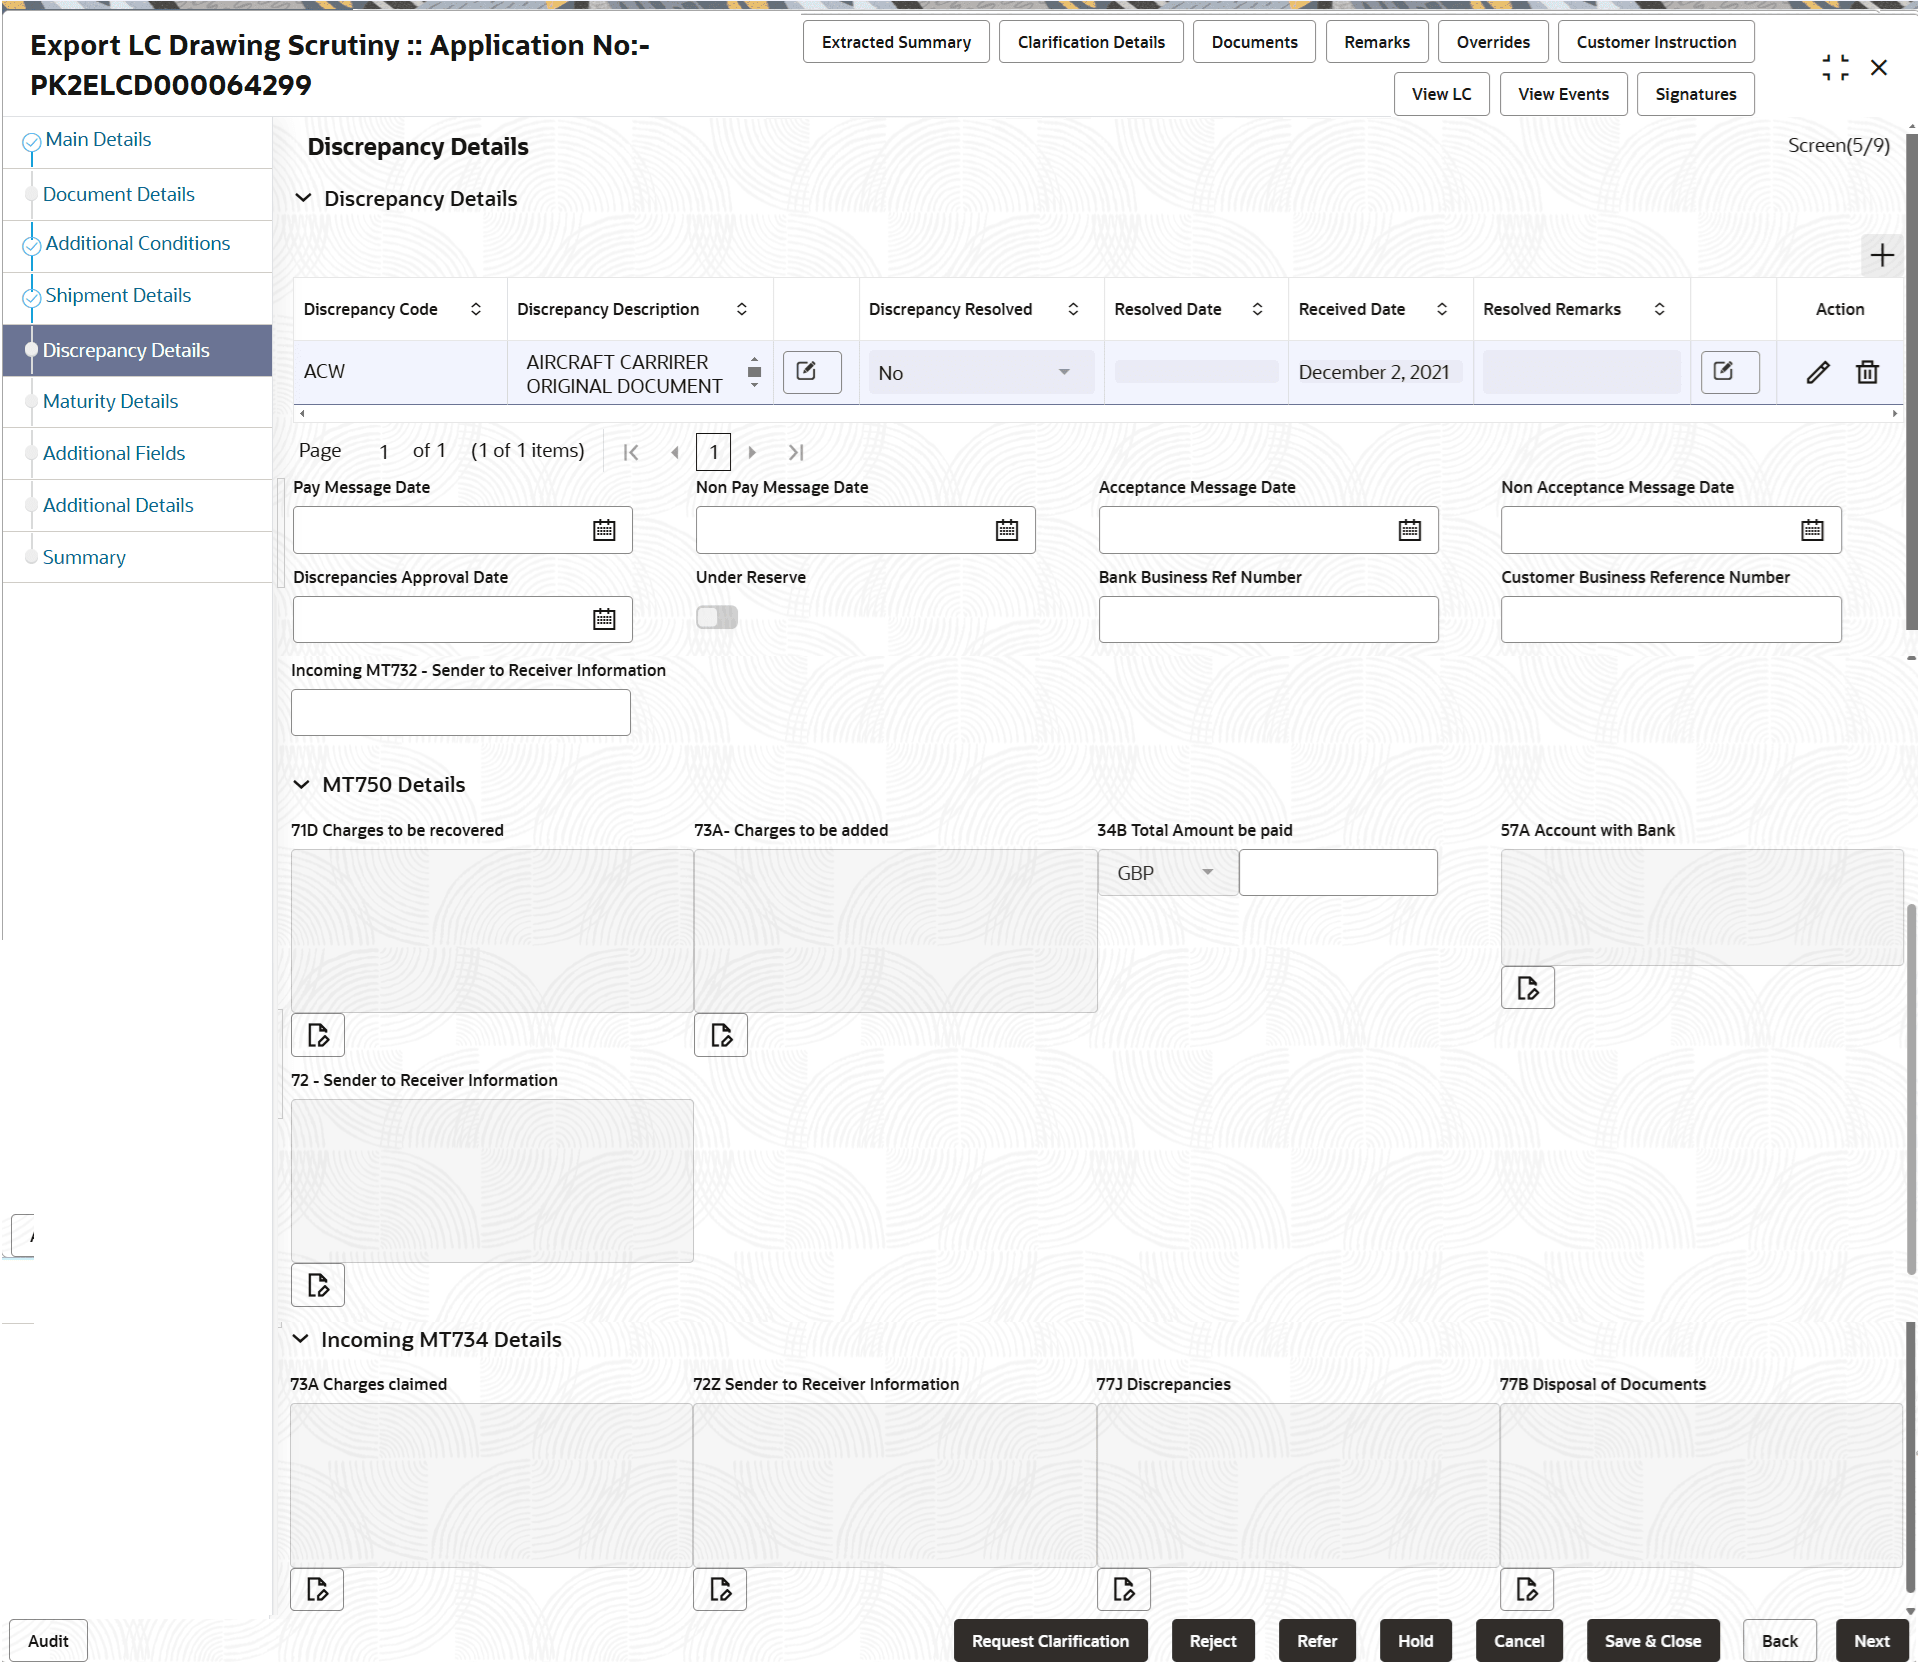The image size is (1918, 1662).
Task: Open the GBP currency dropdown
Action: coord(1166,872)
